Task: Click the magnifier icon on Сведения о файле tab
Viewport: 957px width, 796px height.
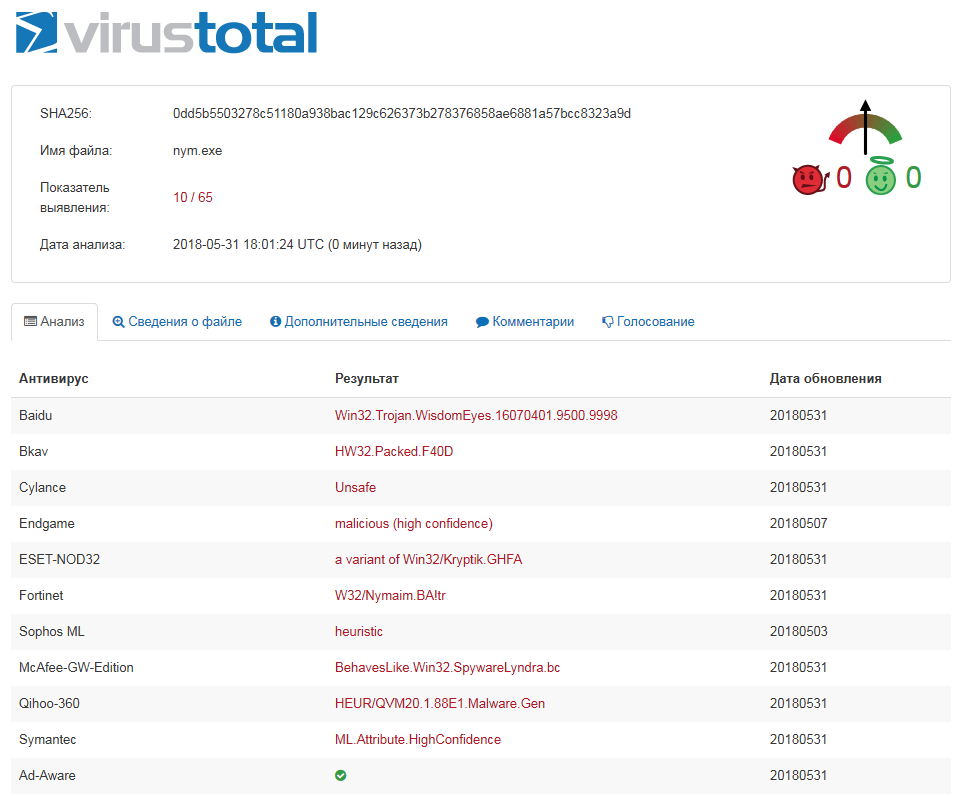Action: (118, 322)
